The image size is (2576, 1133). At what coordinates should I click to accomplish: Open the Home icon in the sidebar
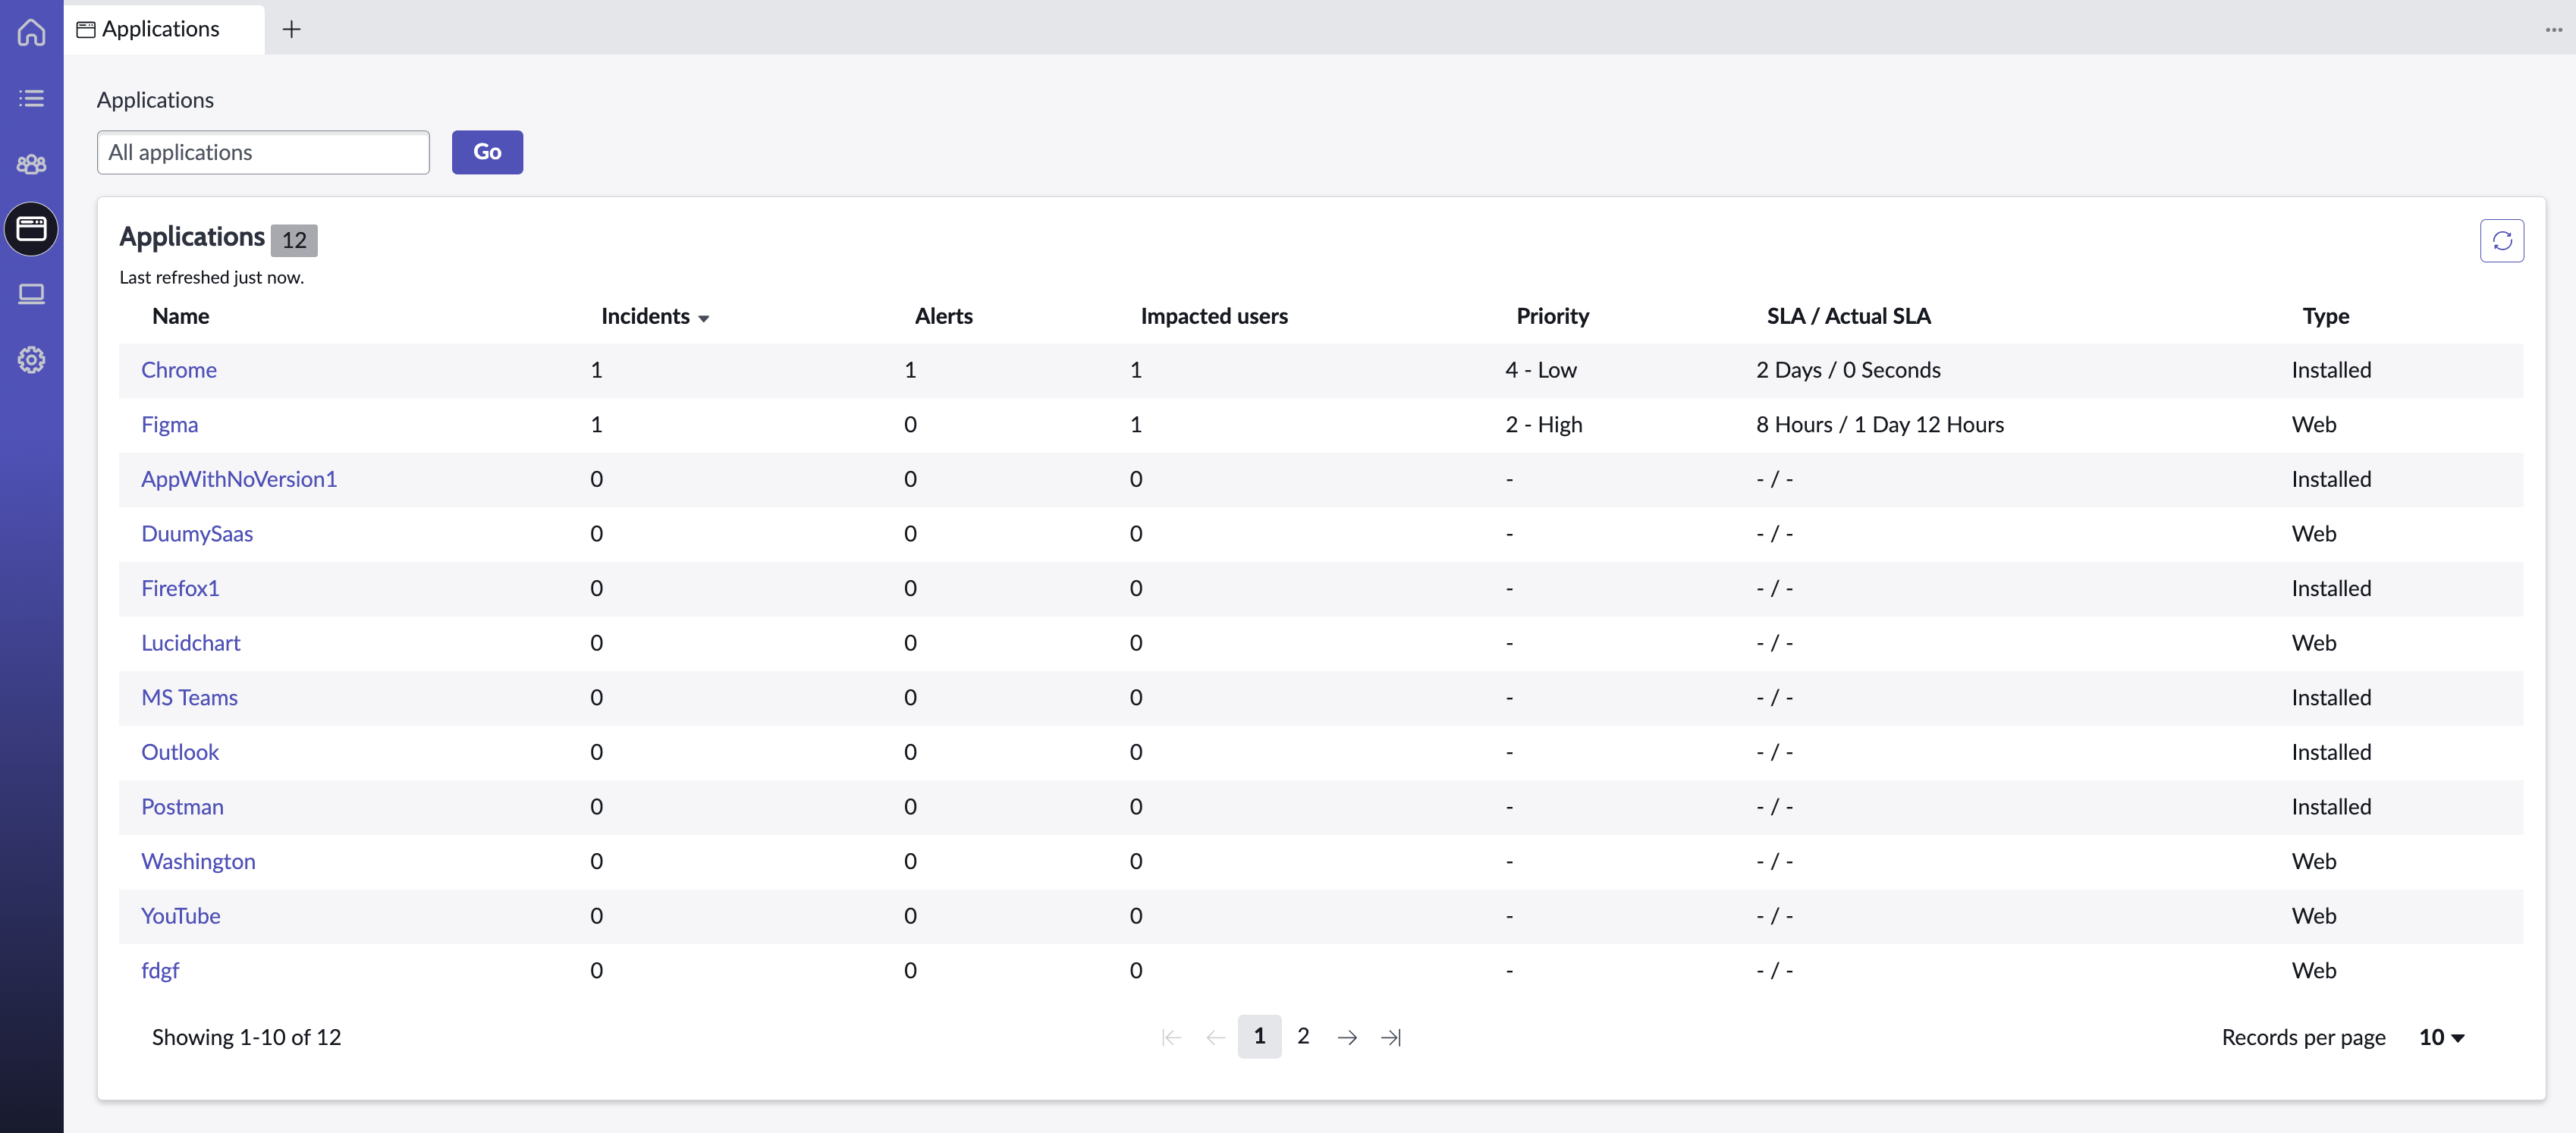click(x=31, y=32)
